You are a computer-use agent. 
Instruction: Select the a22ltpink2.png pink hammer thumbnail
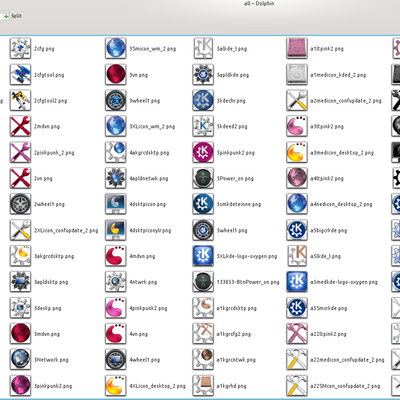[297, 334]
